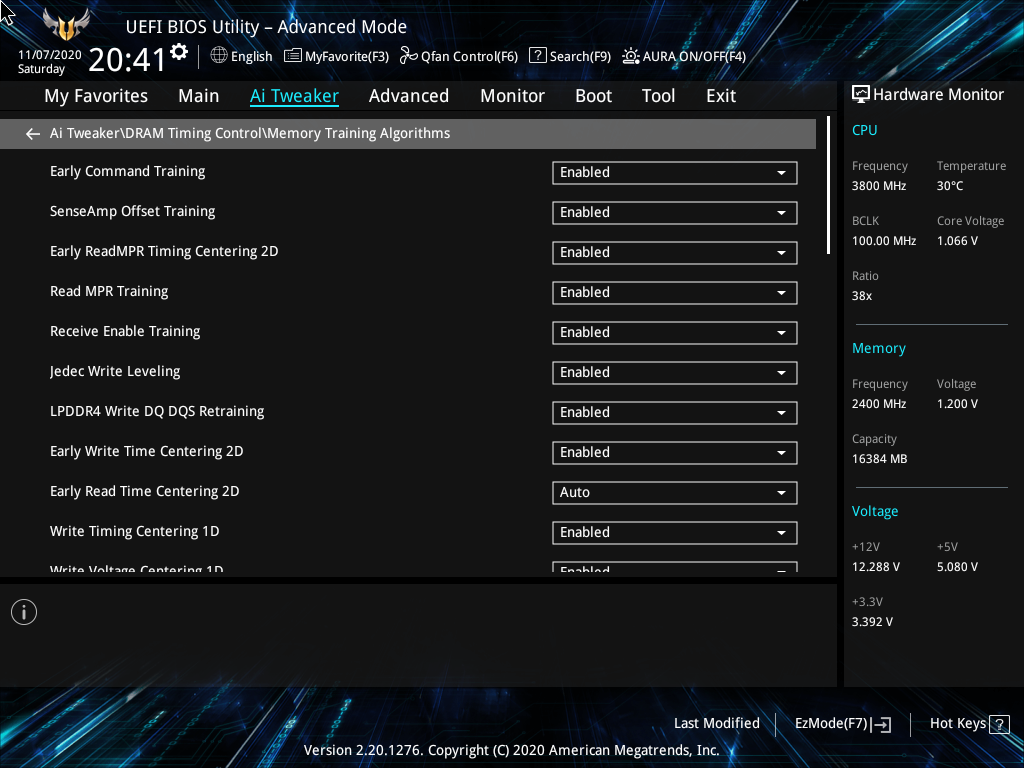The height and width of the screenshot is (768, 1024).
Task: Open Qfan Control(F6)
Action: pyautogui.click(x=459, y=56)
